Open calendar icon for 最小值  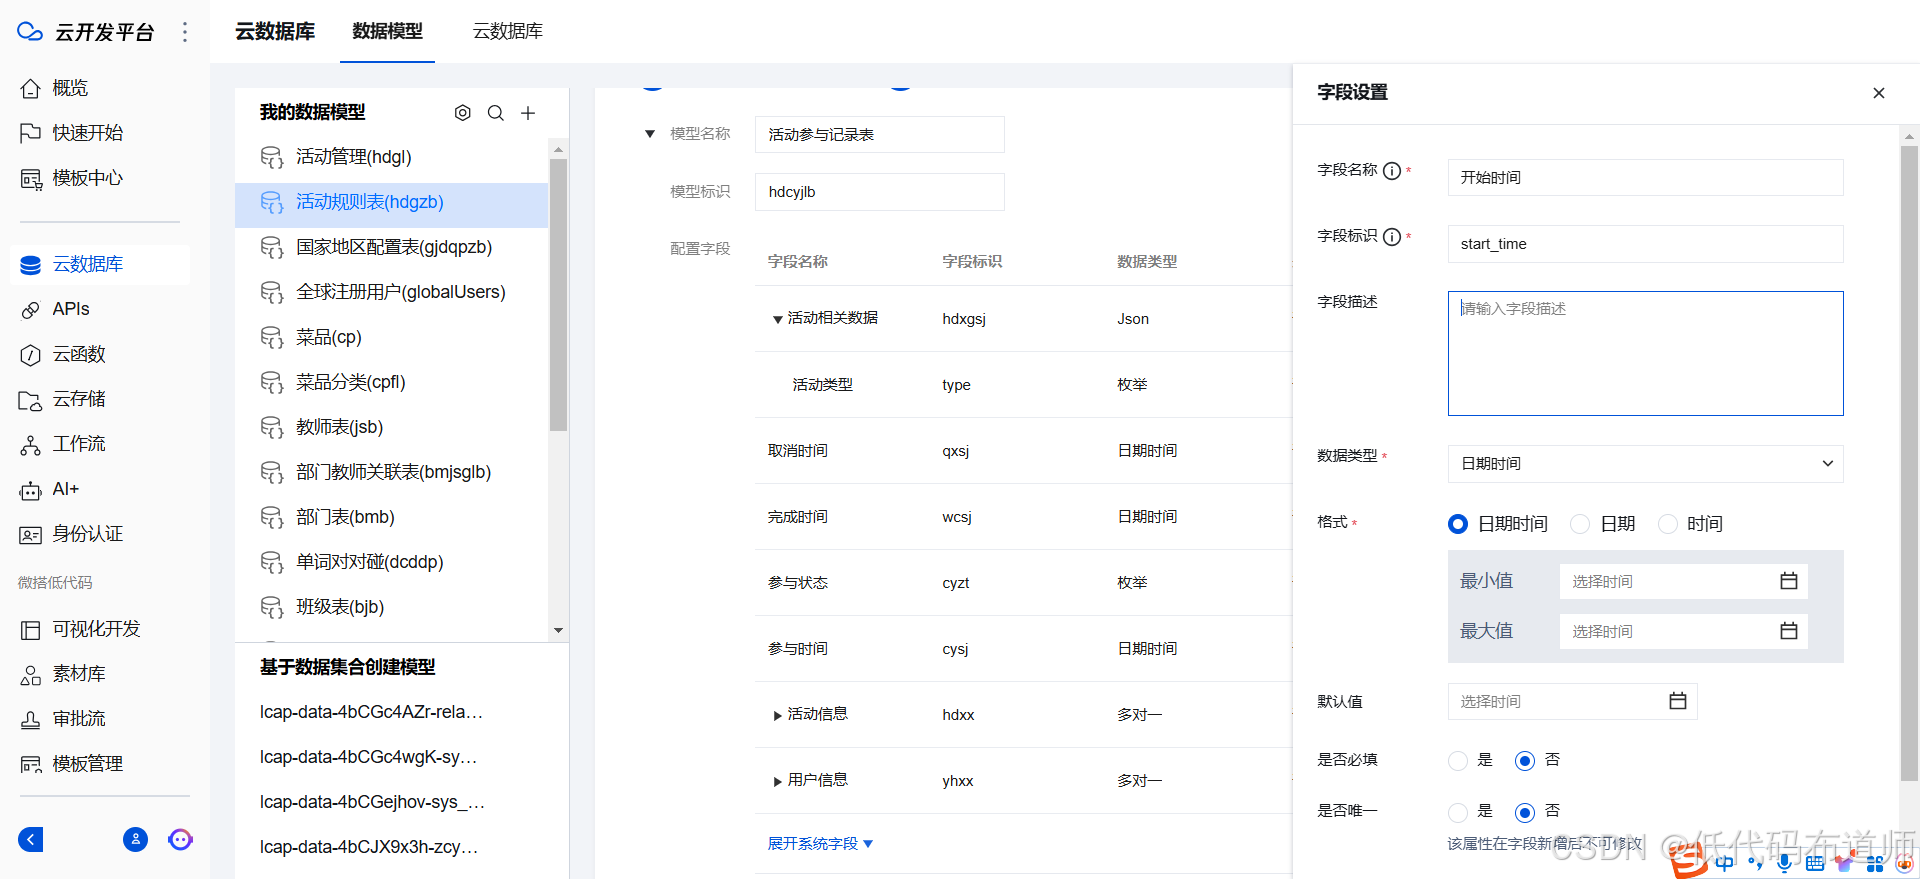[1789, 581]
